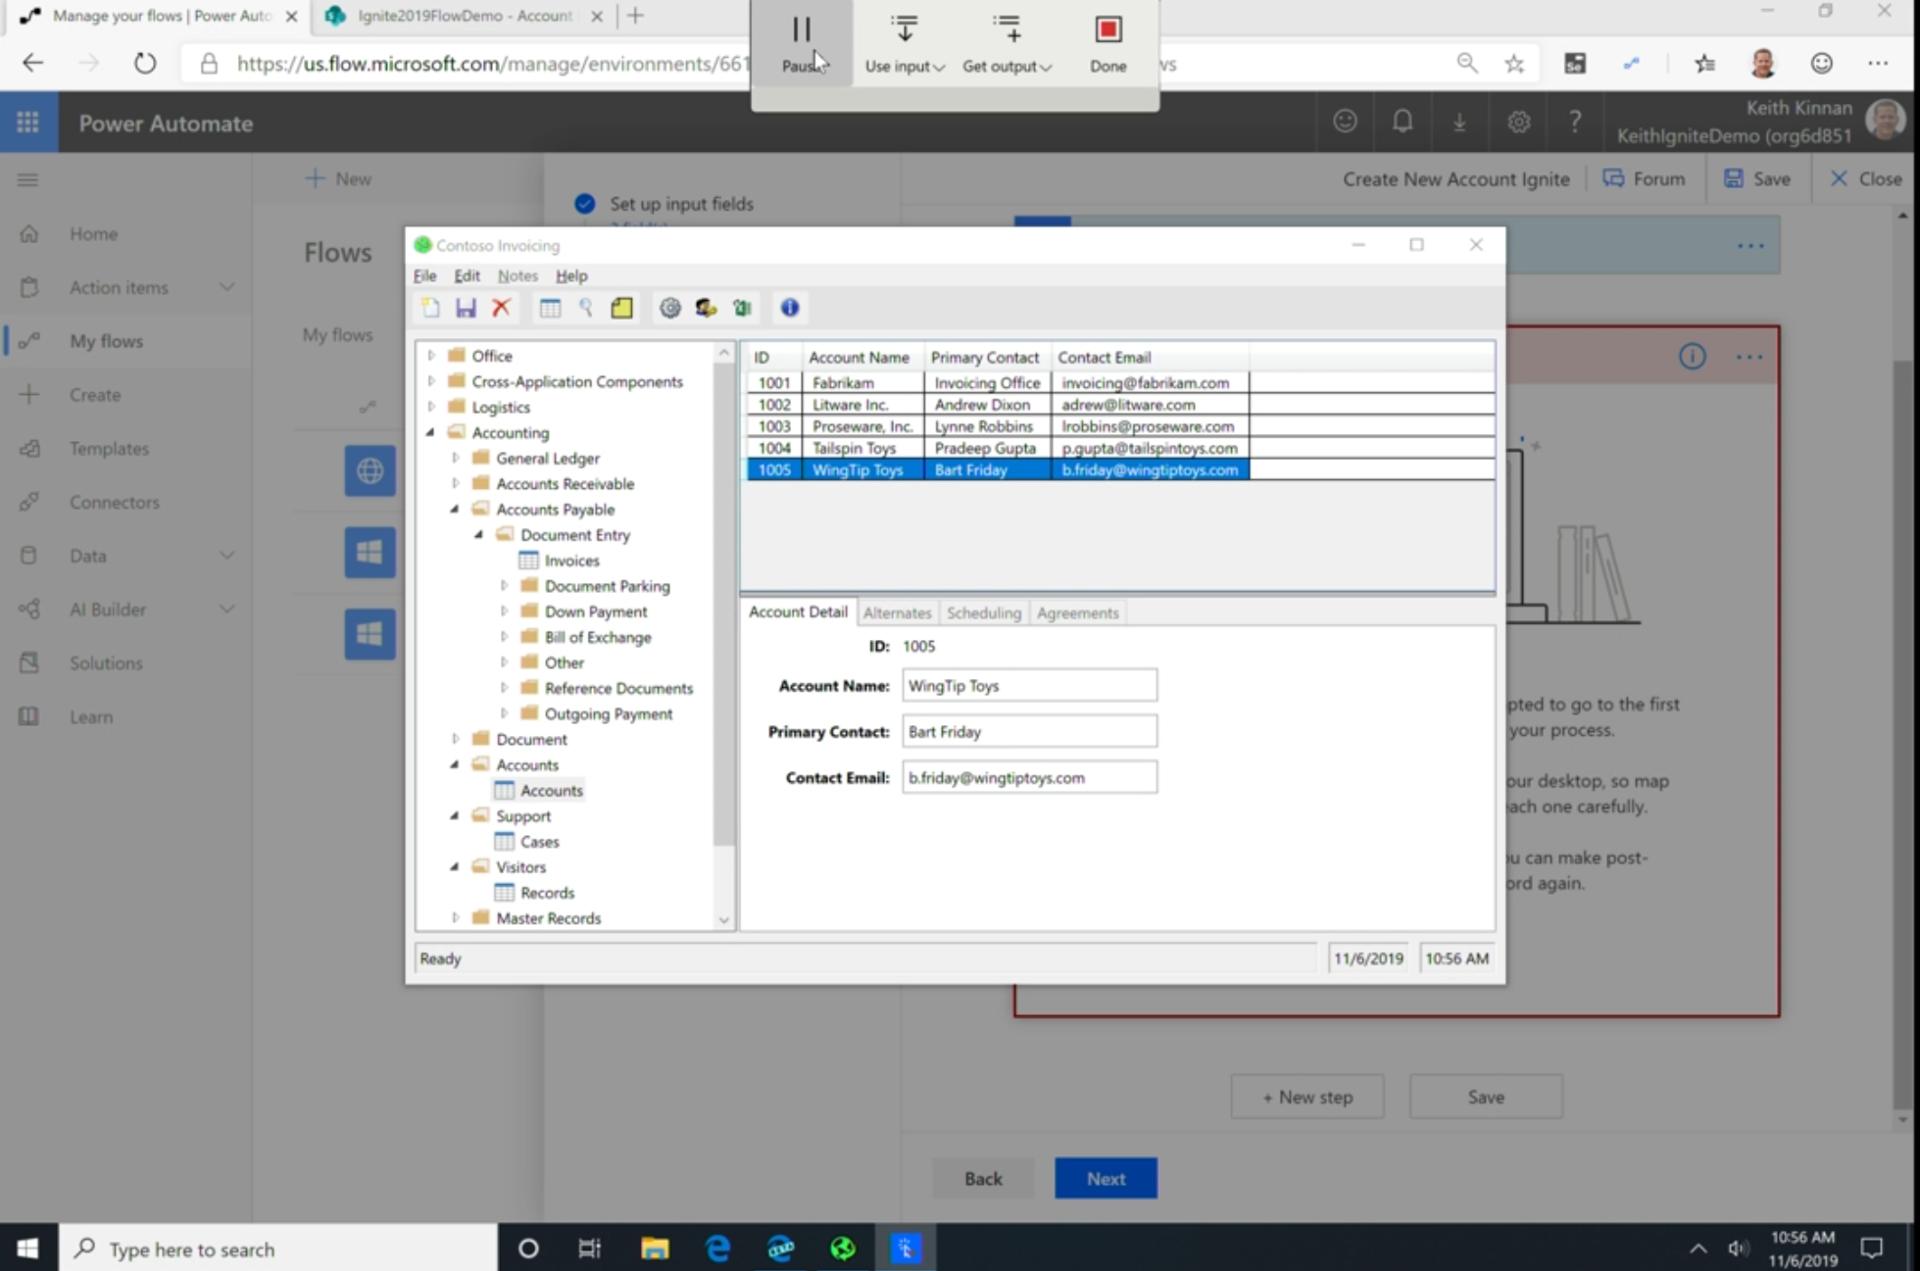Viewport: 1920px width, 1271px height.
Task: Click the browser refresh button
Action: pos(145,63)
